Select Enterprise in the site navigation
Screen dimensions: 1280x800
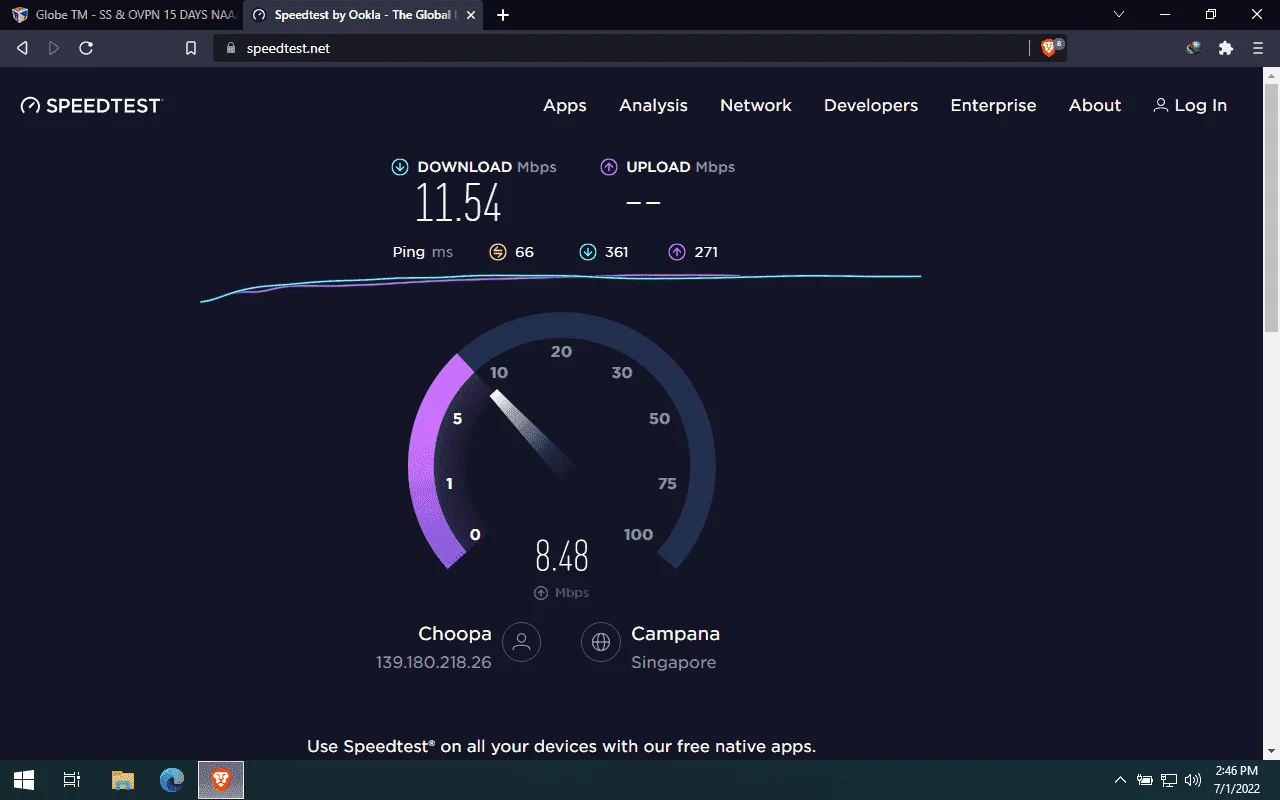click(x=993, y=105)
